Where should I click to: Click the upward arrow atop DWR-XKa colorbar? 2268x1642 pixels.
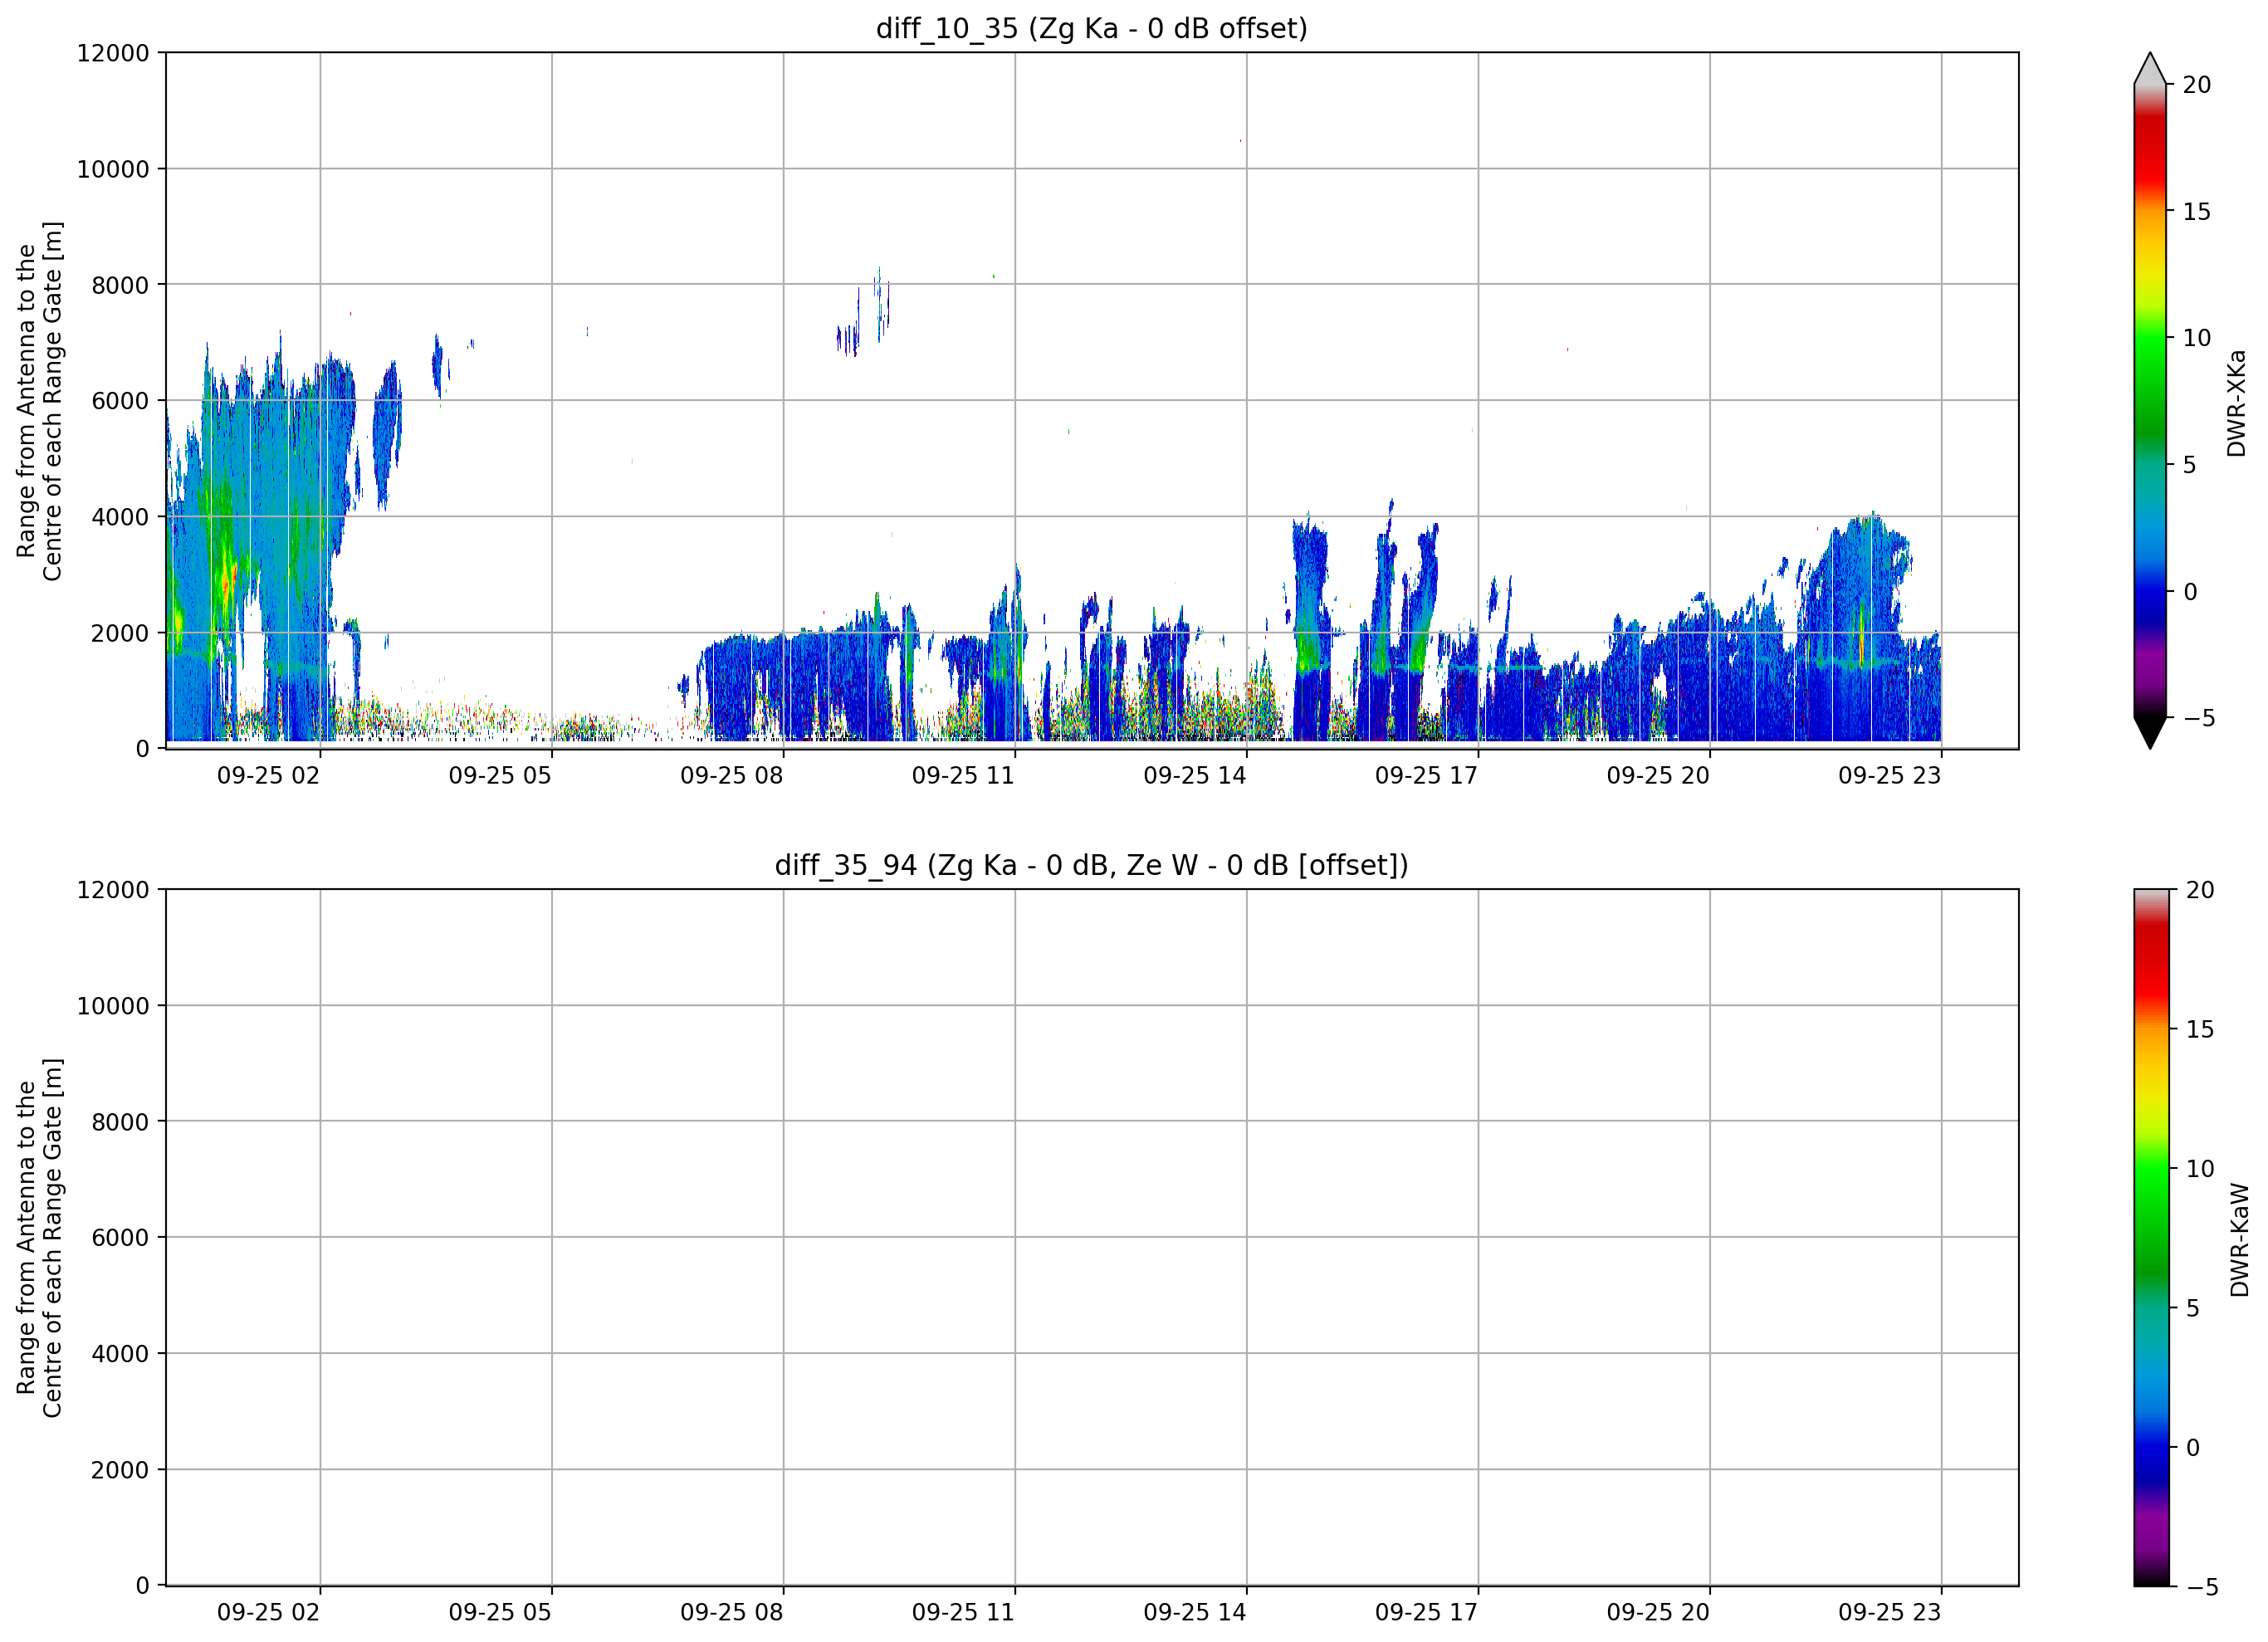[x=2150, y=68]
